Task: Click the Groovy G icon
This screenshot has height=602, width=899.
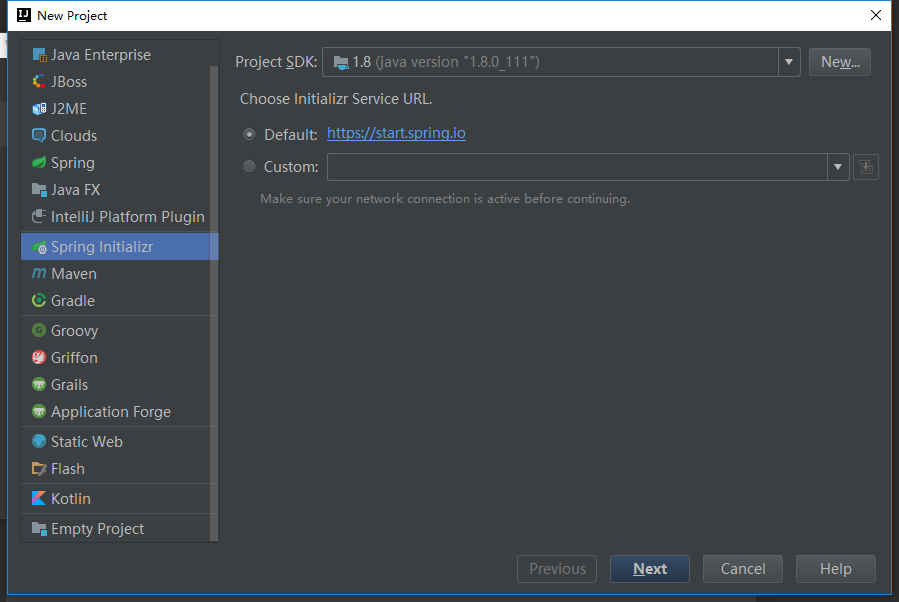Action: 39,330
